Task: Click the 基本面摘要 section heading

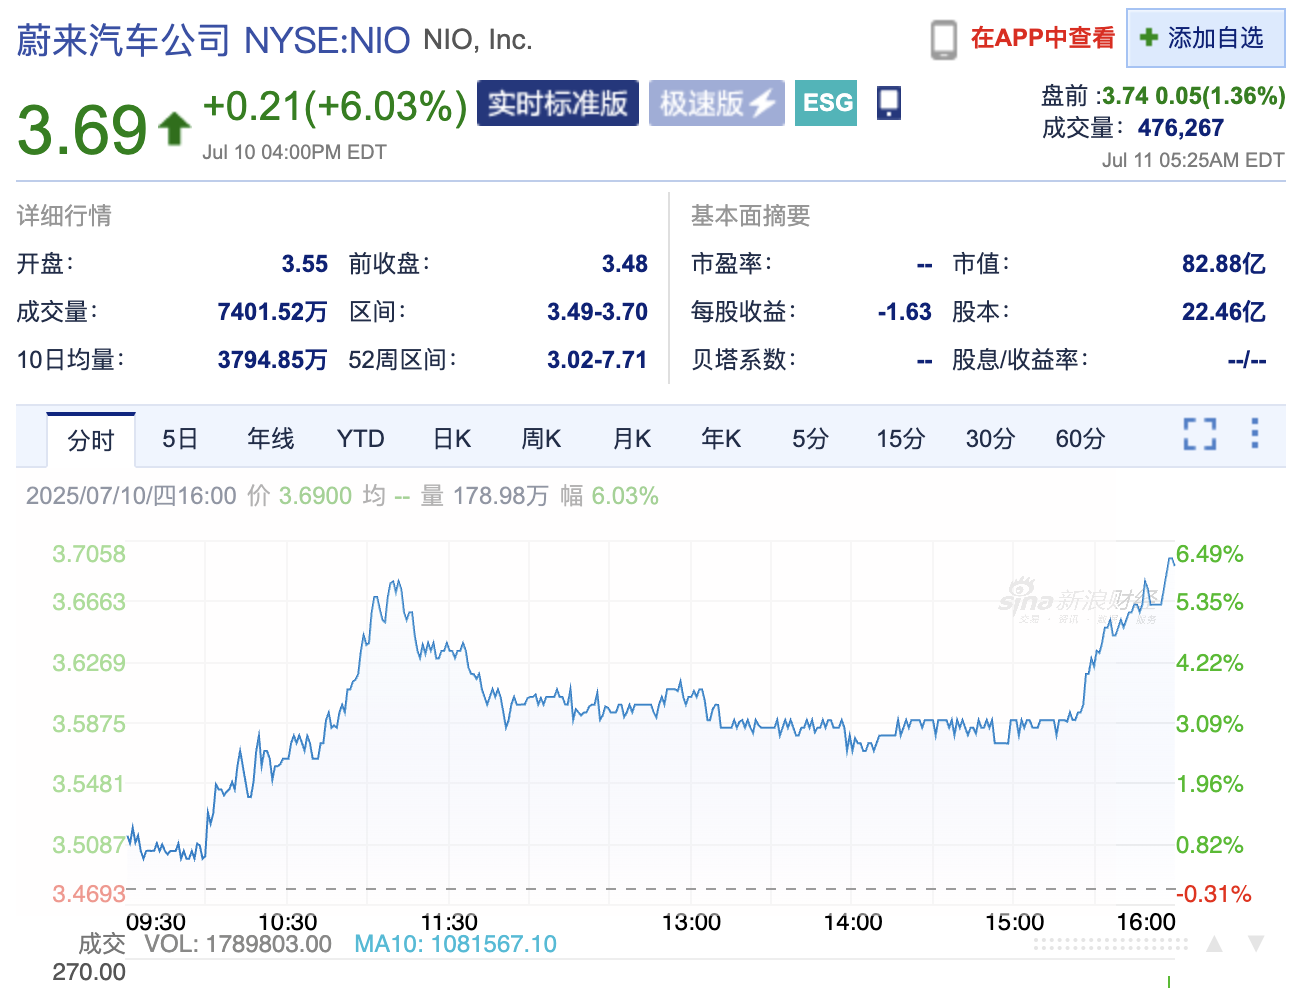Action: [x=750, y=216]
